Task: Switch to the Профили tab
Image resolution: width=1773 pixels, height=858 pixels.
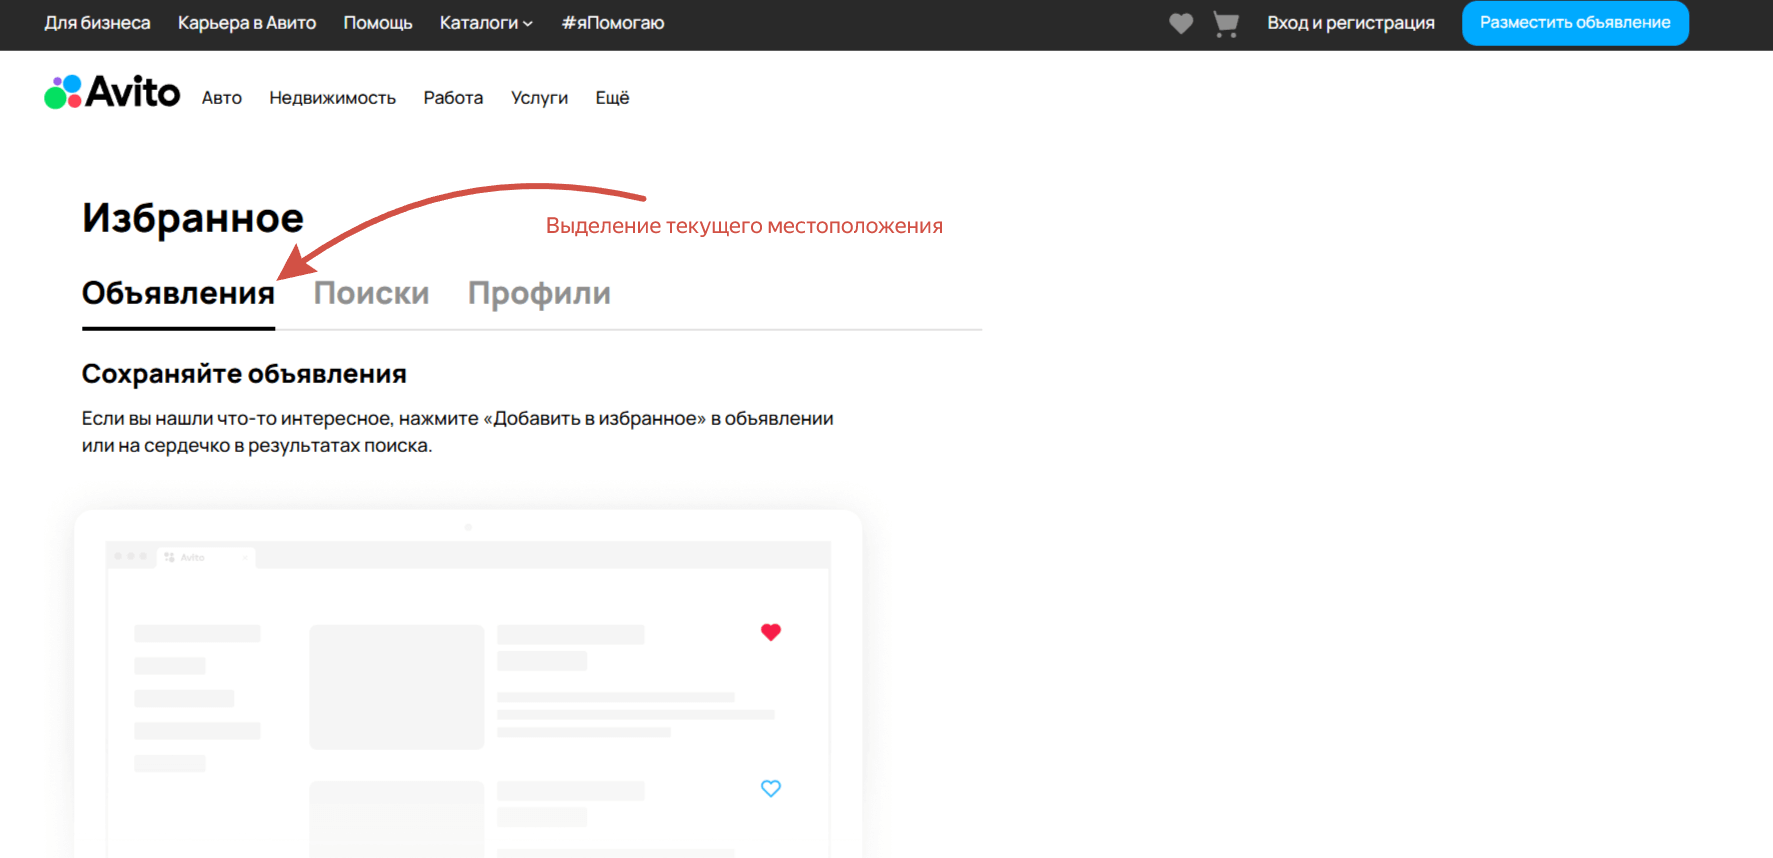Action: (539, 293)
